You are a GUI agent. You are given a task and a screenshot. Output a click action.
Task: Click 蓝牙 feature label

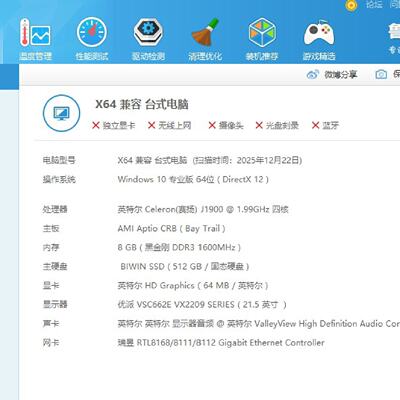tap(330, 125)
